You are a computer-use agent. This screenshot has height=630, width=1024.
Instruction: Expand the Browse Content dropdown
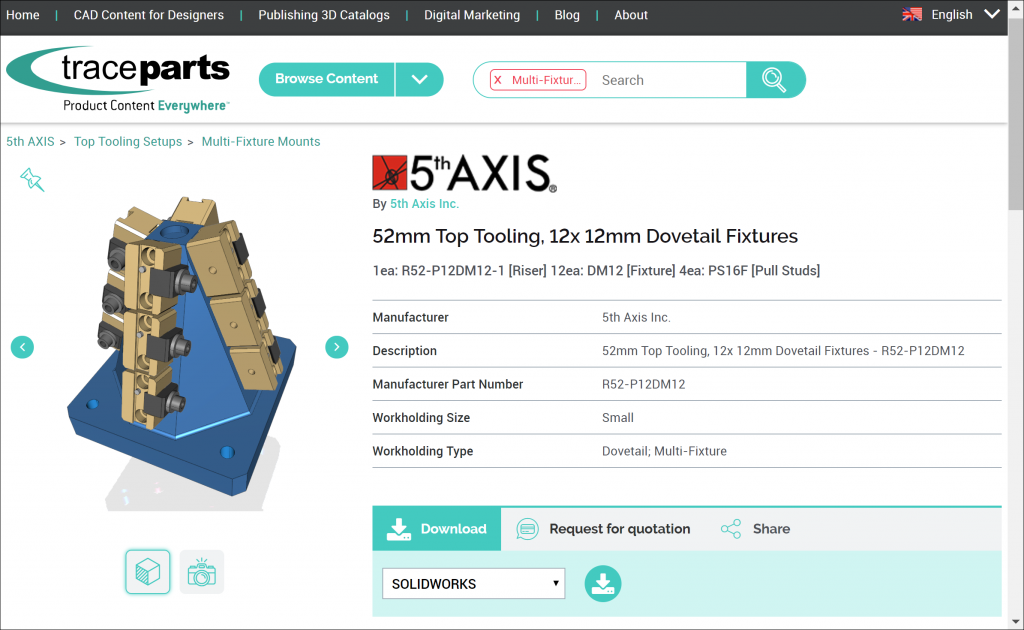click(x=419, y=79)
